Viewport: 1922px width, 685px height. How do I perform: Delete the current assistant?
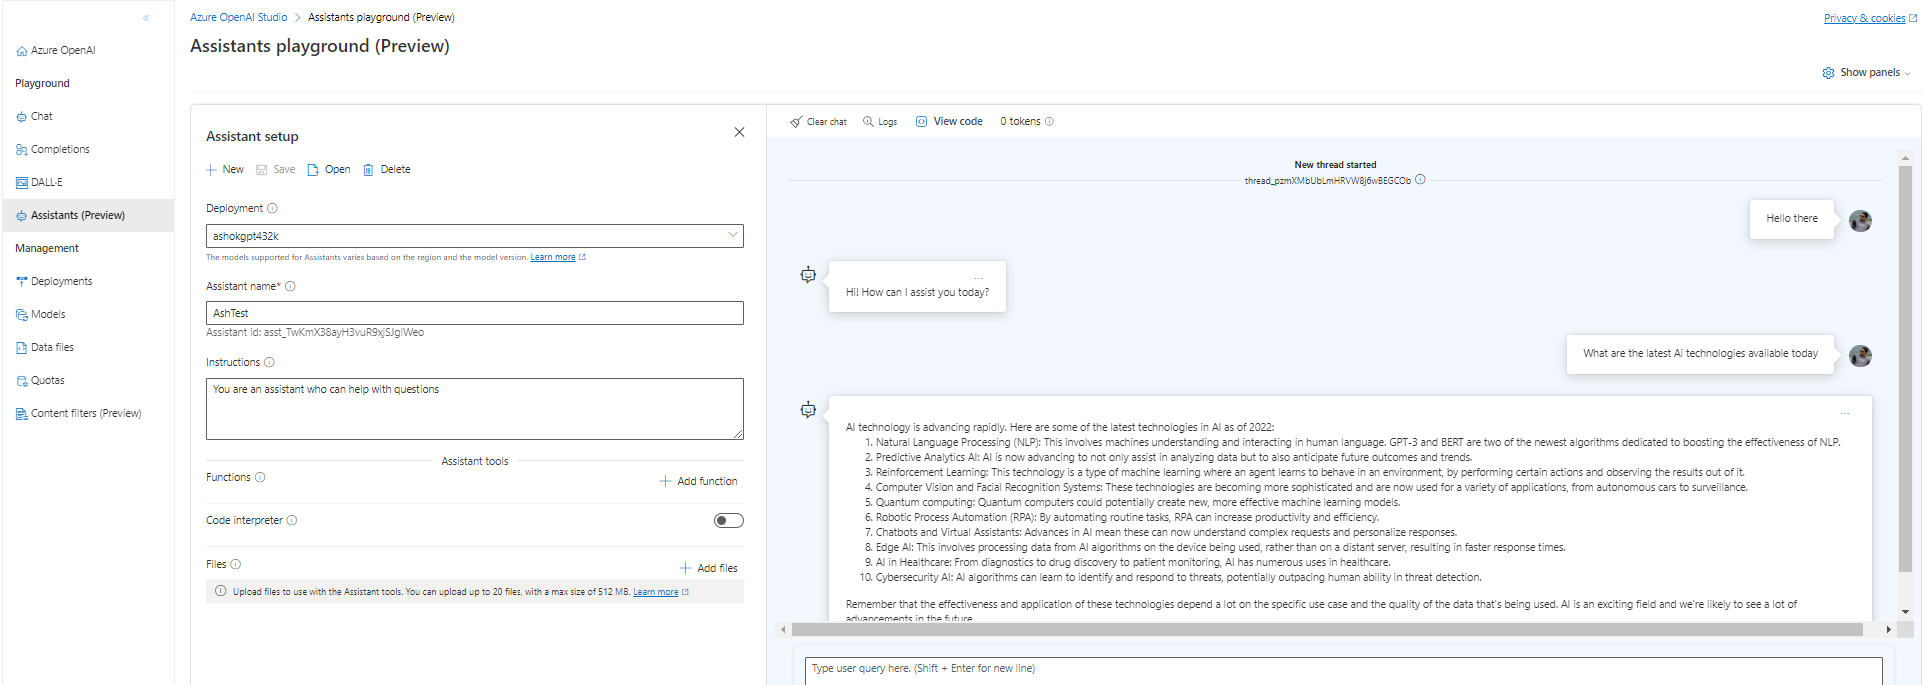click(386, 169)
